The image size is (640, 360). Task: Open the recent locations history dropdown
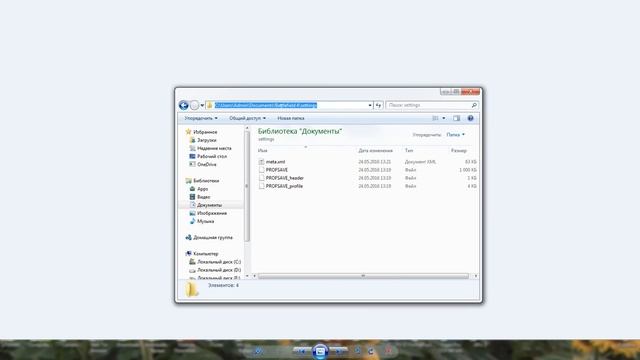202,106
